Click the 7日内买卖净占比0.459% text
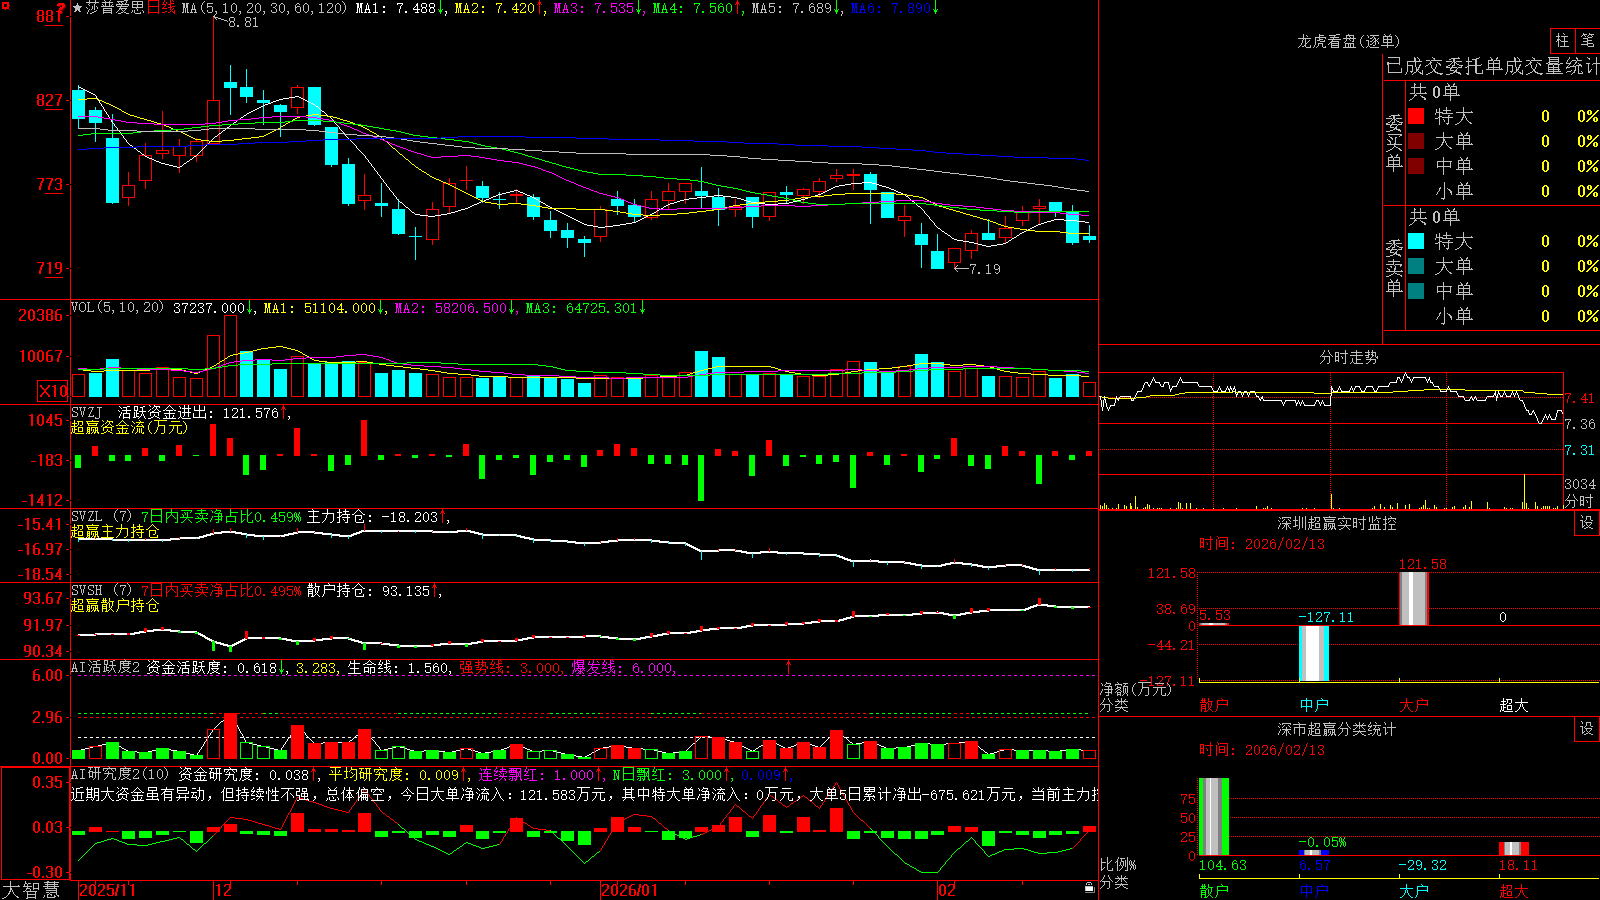This screenshot has height=900, width=1600. [221, 517]
